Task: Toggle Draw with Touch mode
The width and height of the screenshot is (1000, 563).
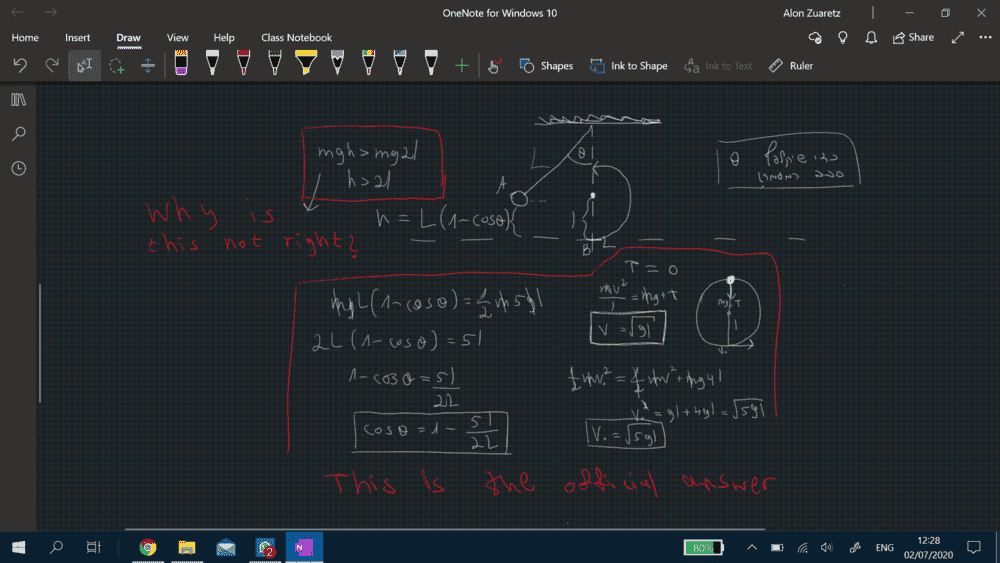Action: pyautogui.click(x=493, y=66)
